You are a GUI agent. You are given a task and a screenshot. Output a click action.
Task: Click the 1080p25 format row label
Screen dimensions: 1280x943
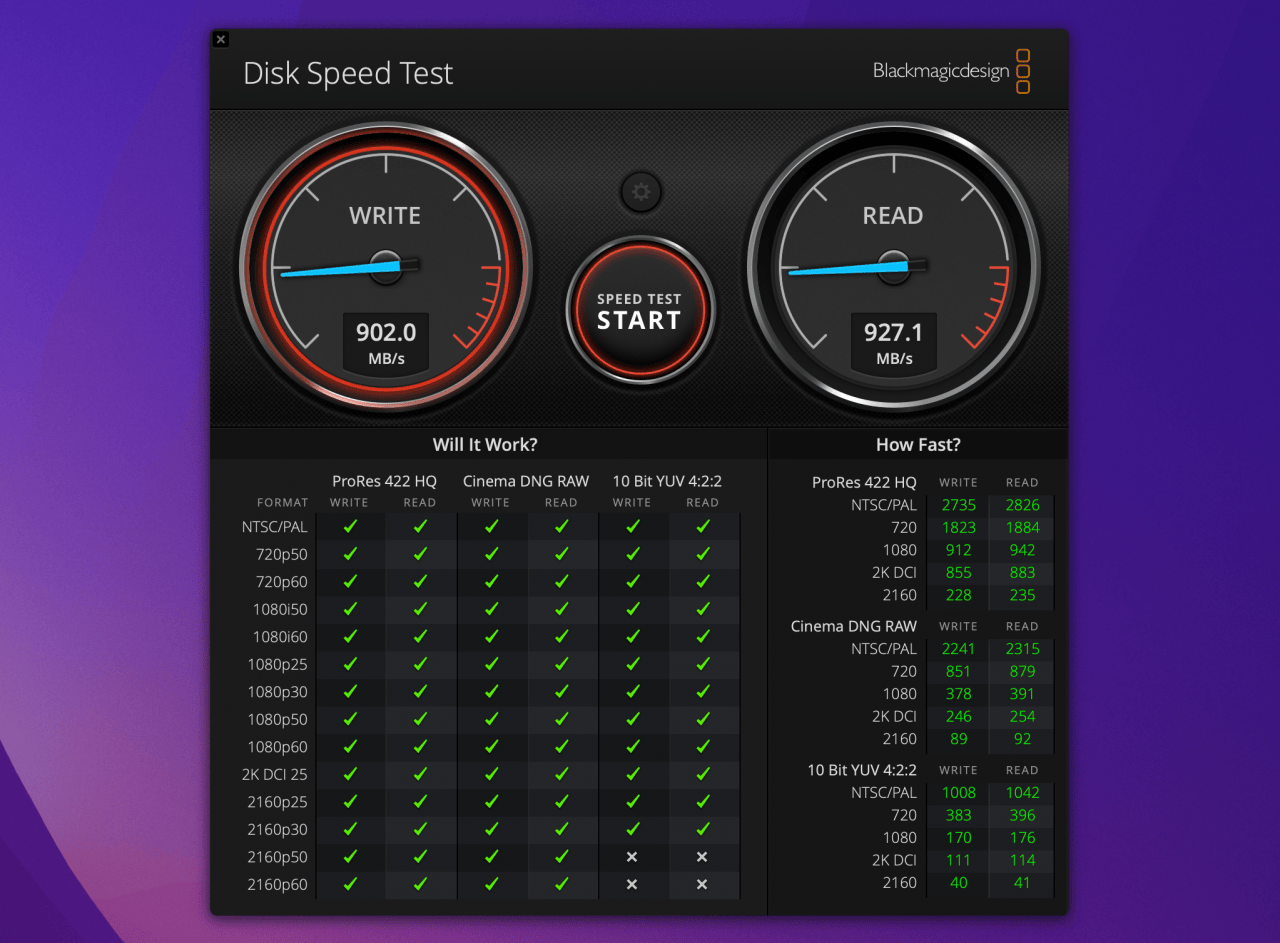point(278,664)
